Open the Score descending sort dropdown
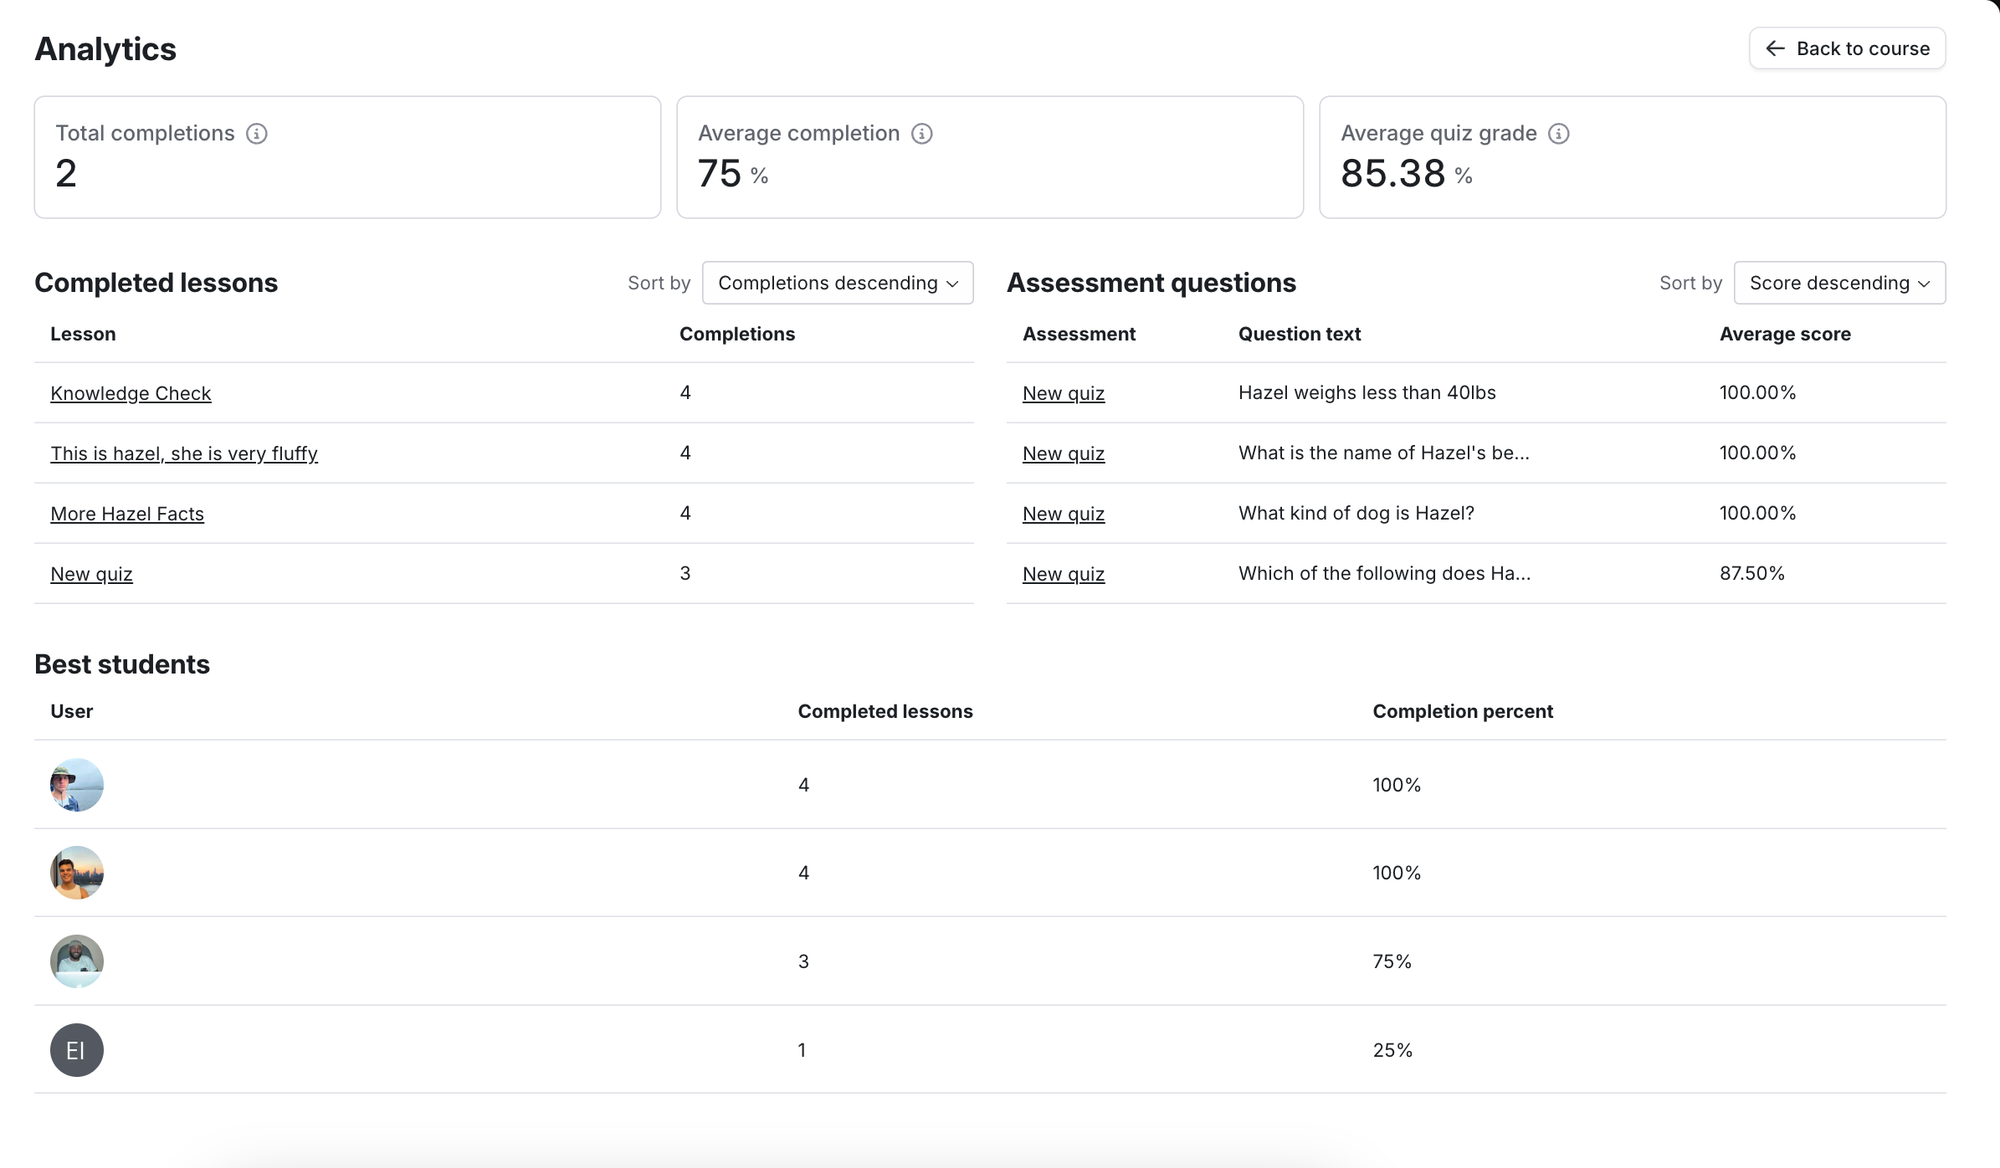2000x1168 pixels. (x=1838, y=283)
